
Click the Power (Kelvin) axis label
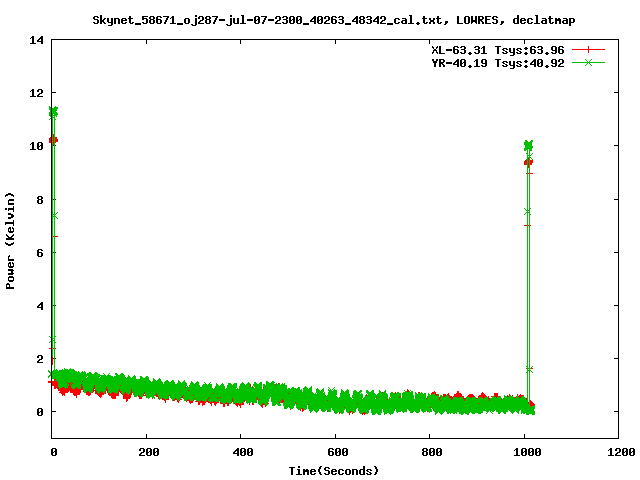10,241
